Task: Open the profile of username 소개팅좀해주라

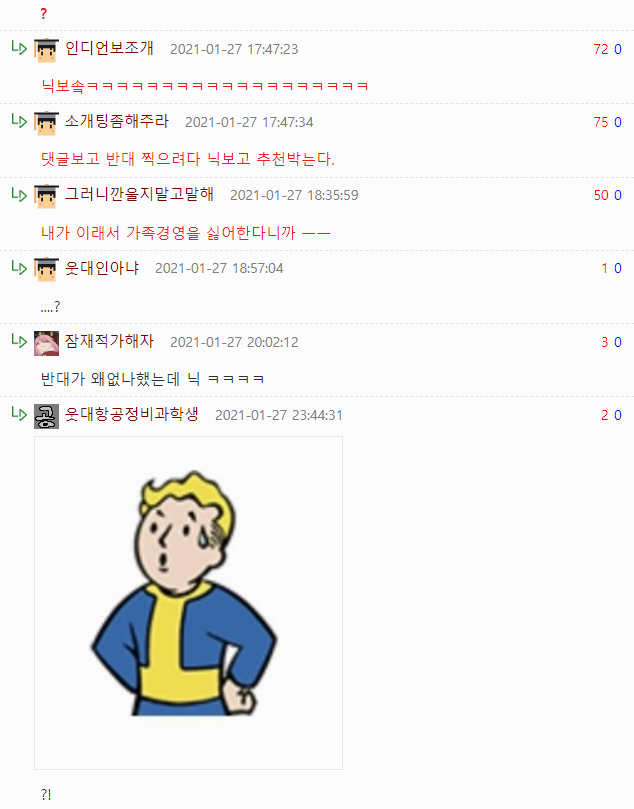Action: (x=117, y=121)
